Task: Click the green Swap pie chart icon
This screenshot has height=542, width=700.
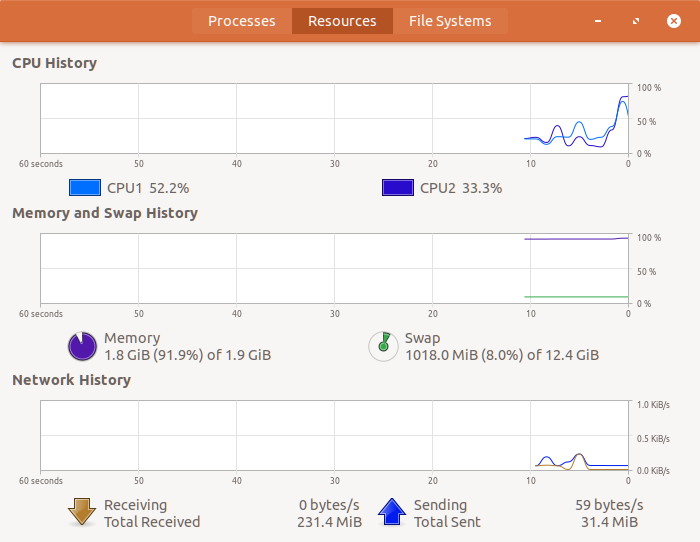Action: 382,346
